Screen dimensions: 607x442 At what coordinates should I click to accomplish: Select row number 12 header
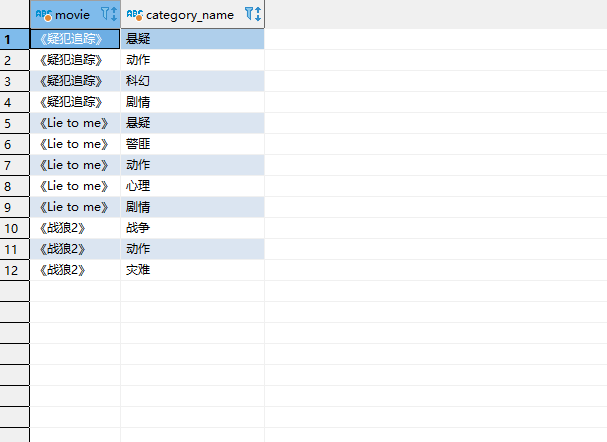(15, 270)
